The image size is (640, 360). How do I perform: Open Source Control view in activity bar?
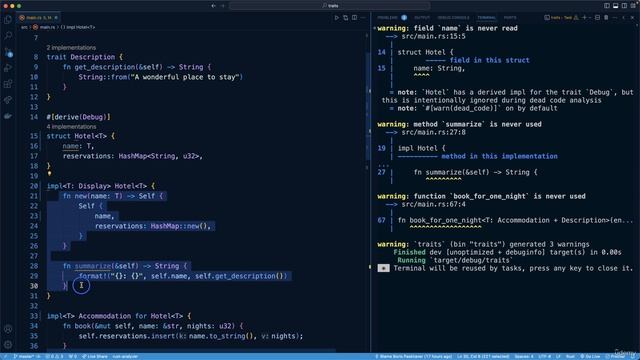pyautogui.click(x=8, y=52)
